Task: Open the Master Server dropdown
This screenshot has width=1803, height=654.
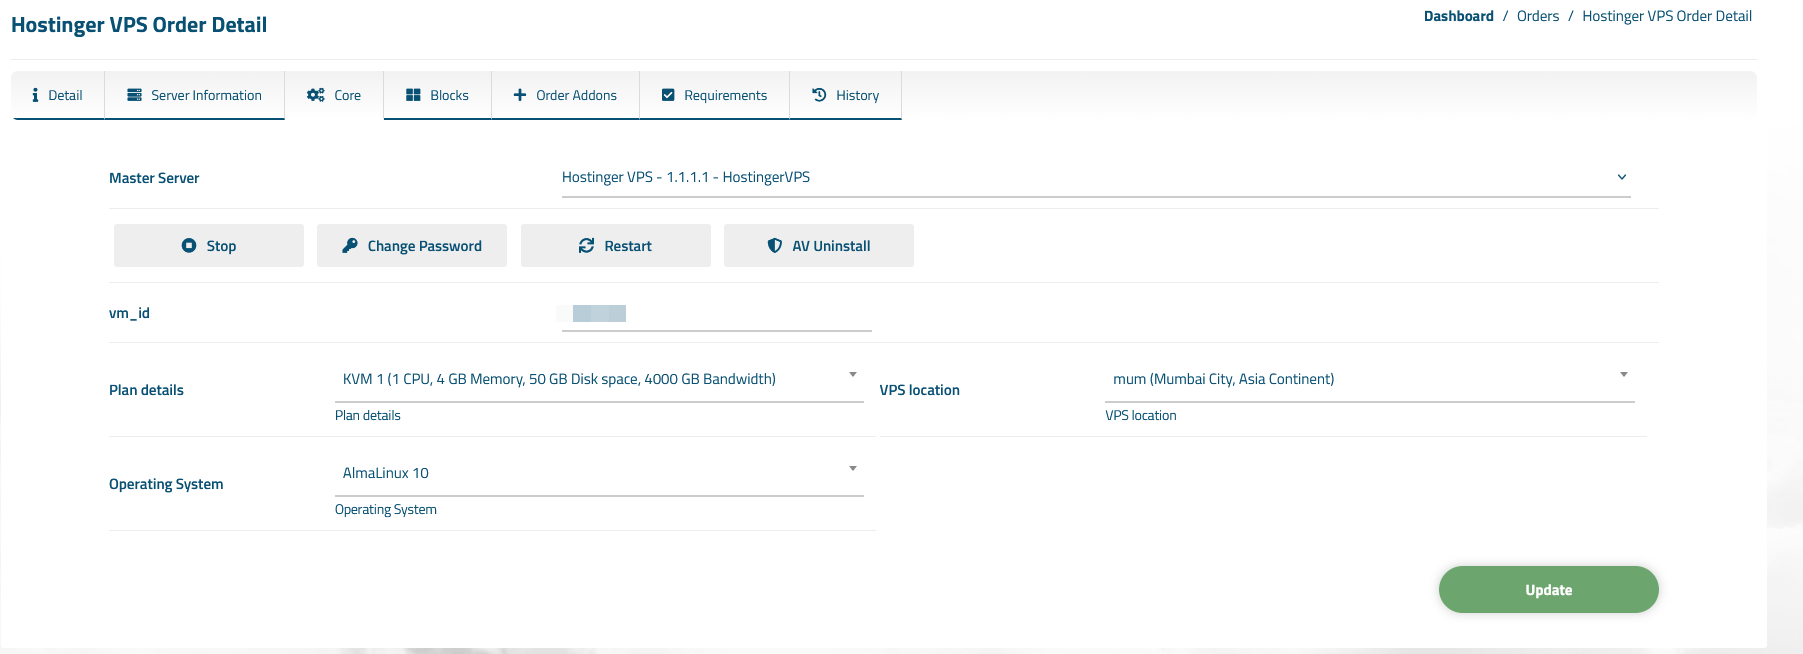Action: pyautogui.click(x=1622, y=177)
